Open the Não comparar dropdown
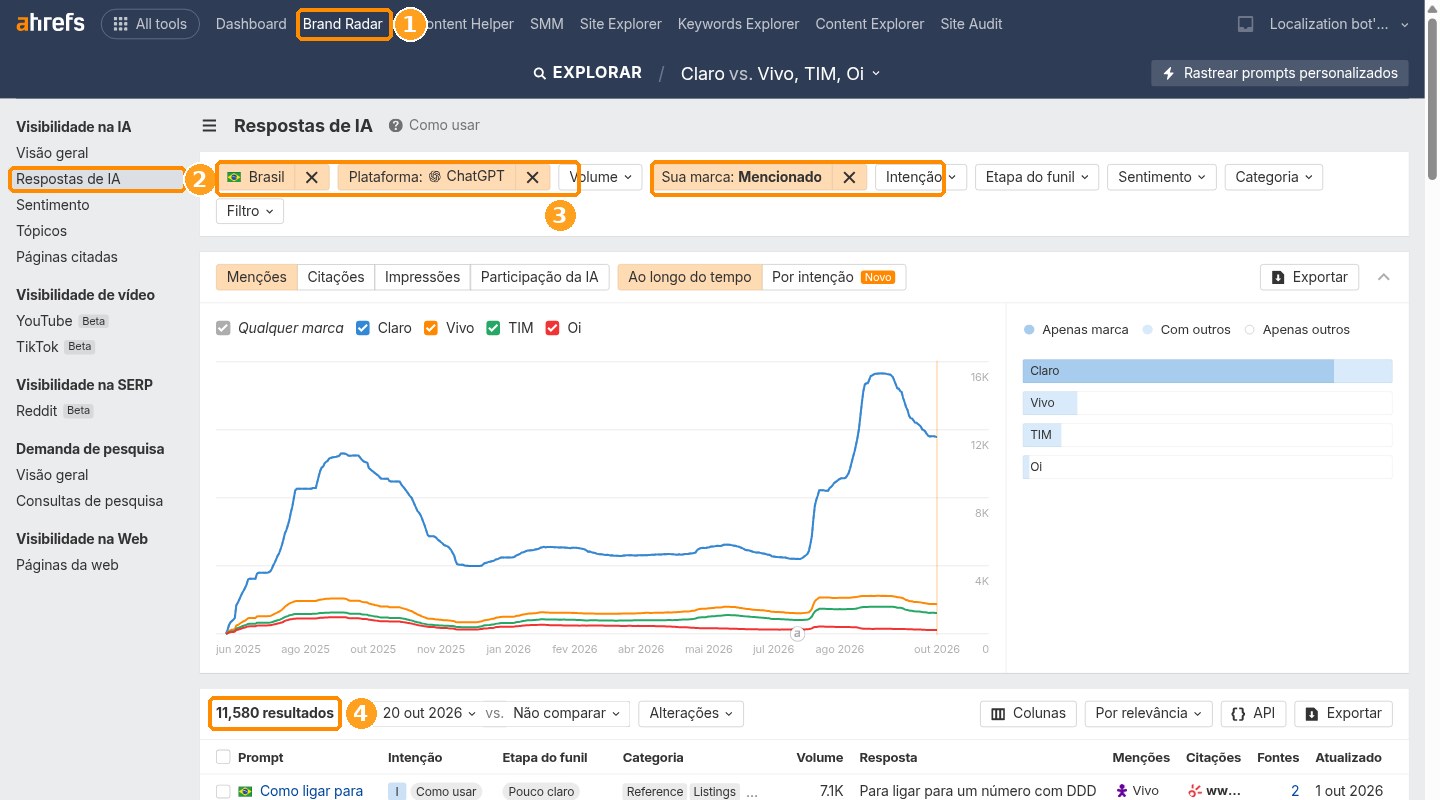This screenshot has width=1440, height=800. 566,713
